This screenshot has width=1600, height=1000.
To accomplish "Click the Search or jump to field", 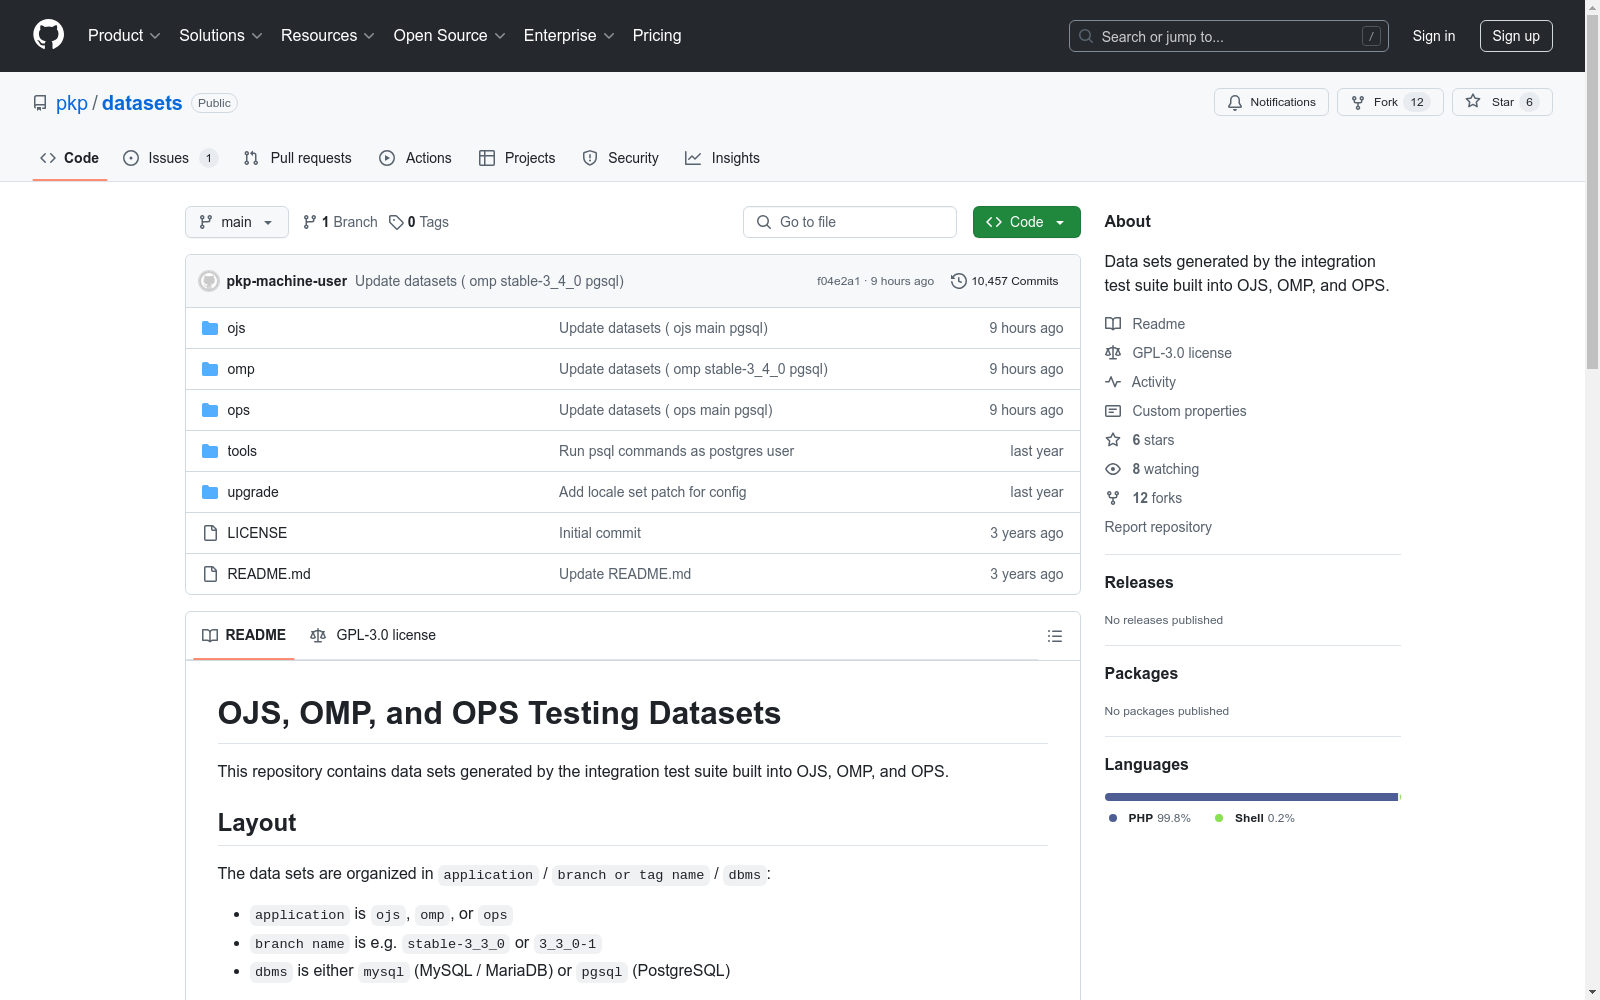I will [x=1229, y=36].
